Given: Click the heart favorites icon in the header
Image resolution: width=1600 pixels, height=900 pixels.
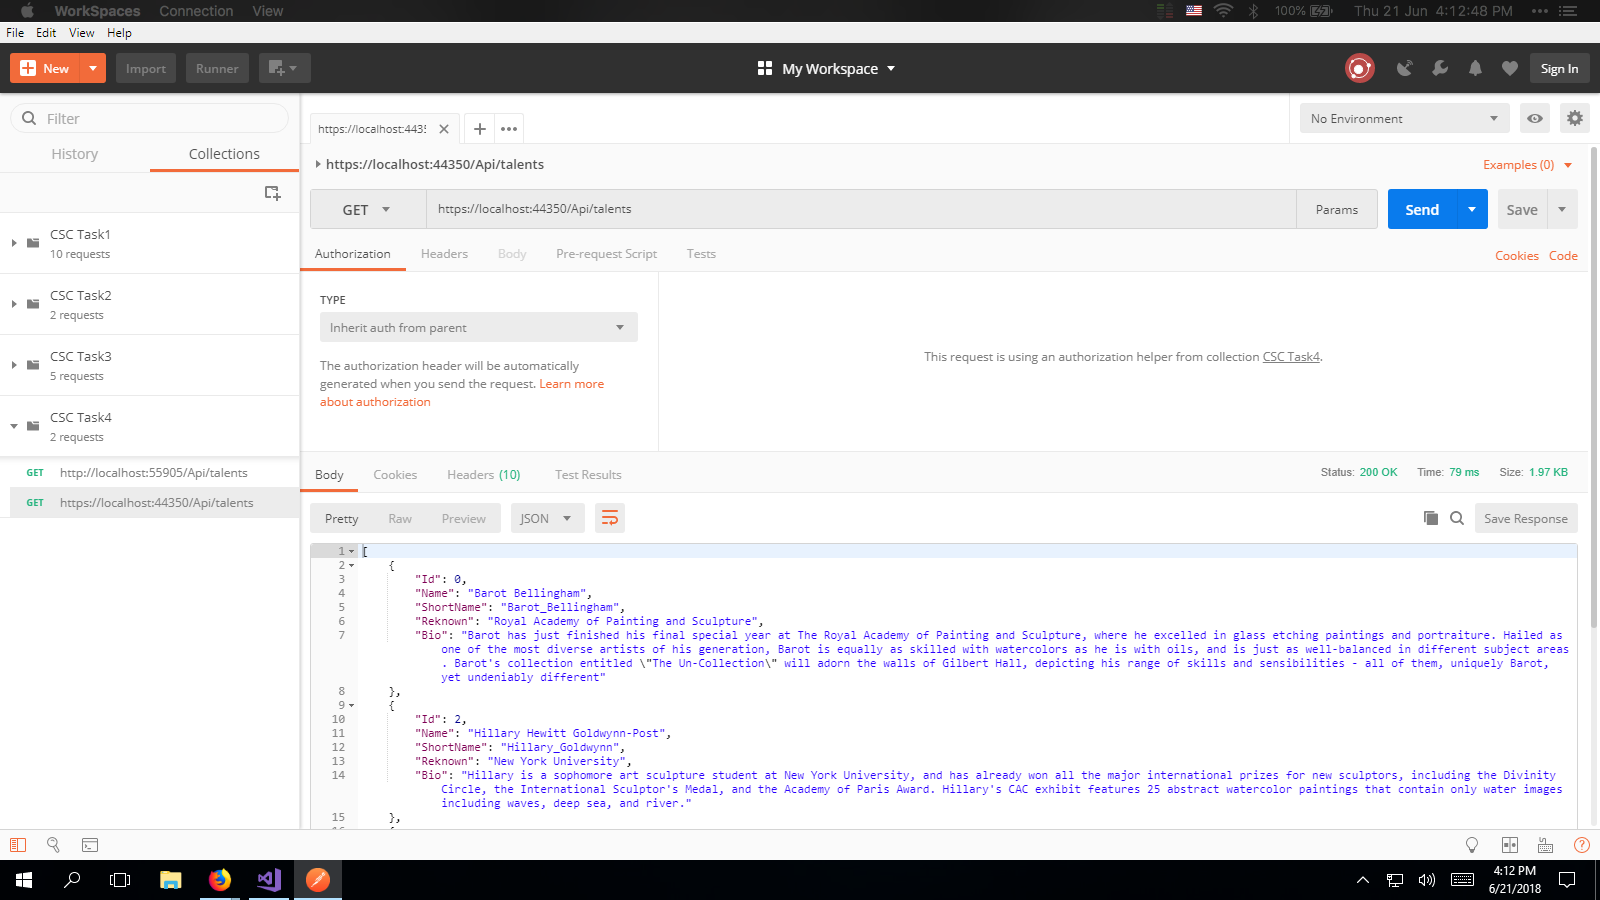Looking at the screenshot, I should click(1509, 68).
